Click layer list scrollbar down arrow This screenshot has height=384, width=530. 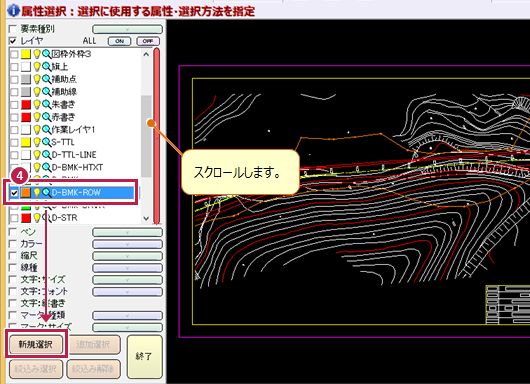pyautogui.click(x=146, y=218)
